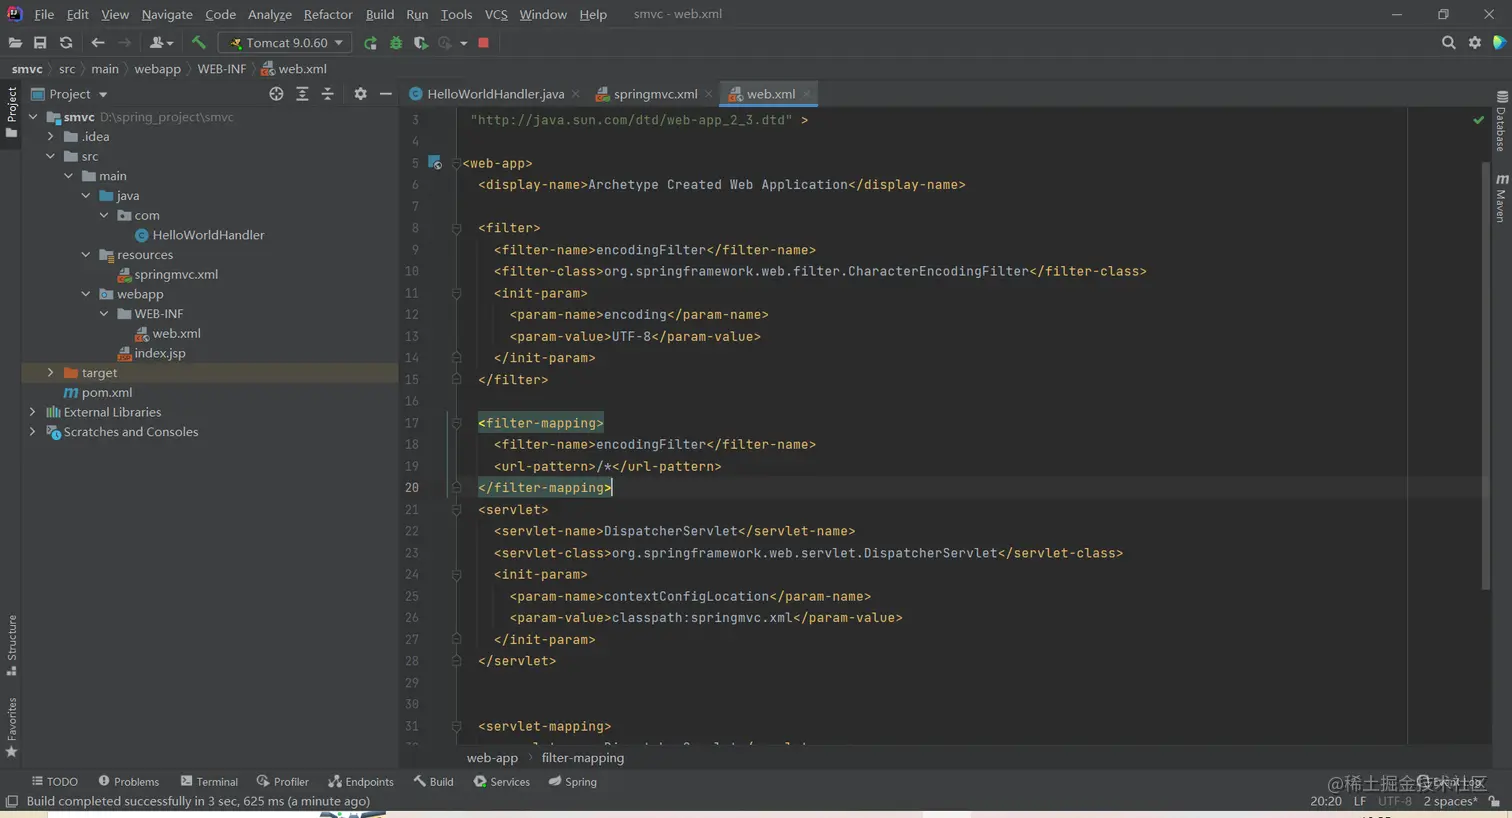Image resolution: width=1512 pixels, height=818 pixels.
Task: Toggle the Maven side tool window
Action: pos(1501,198)
